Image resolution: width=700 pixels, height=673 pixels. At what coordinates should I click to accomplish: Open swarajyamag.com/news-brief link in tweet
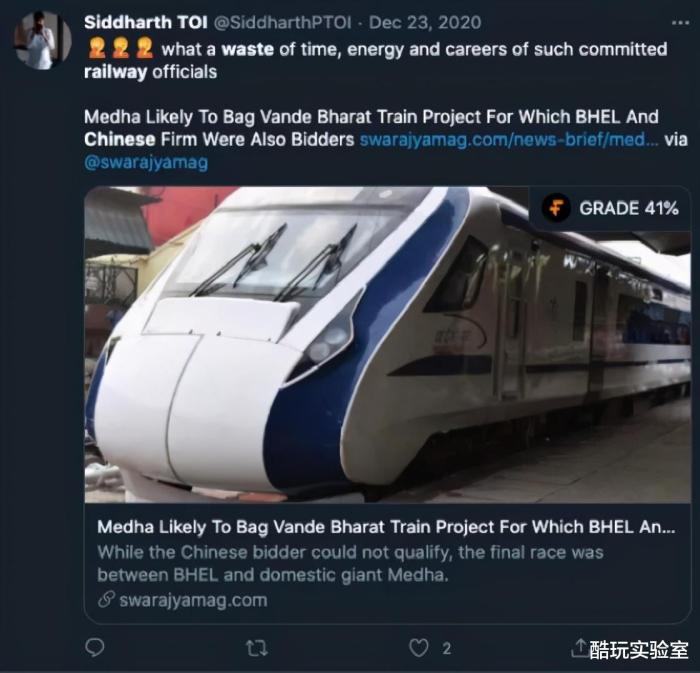coord(508,140)
